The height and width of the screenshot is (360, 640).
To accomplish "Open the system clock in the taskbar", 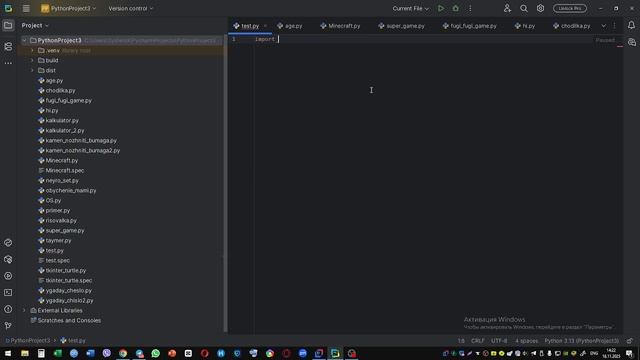I will tap(611, 353).
